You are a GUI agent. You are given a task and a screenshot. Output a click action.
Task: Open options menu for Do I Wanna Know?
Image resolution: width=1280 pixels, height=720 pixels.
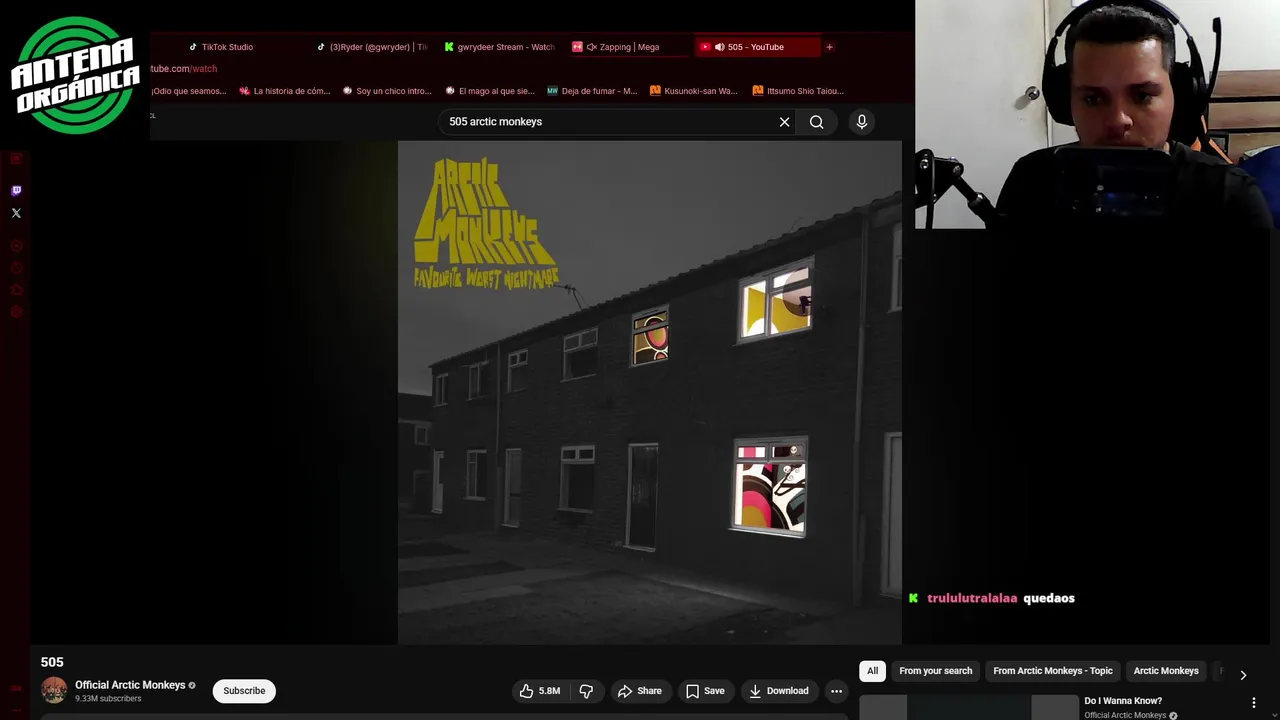1254,703
